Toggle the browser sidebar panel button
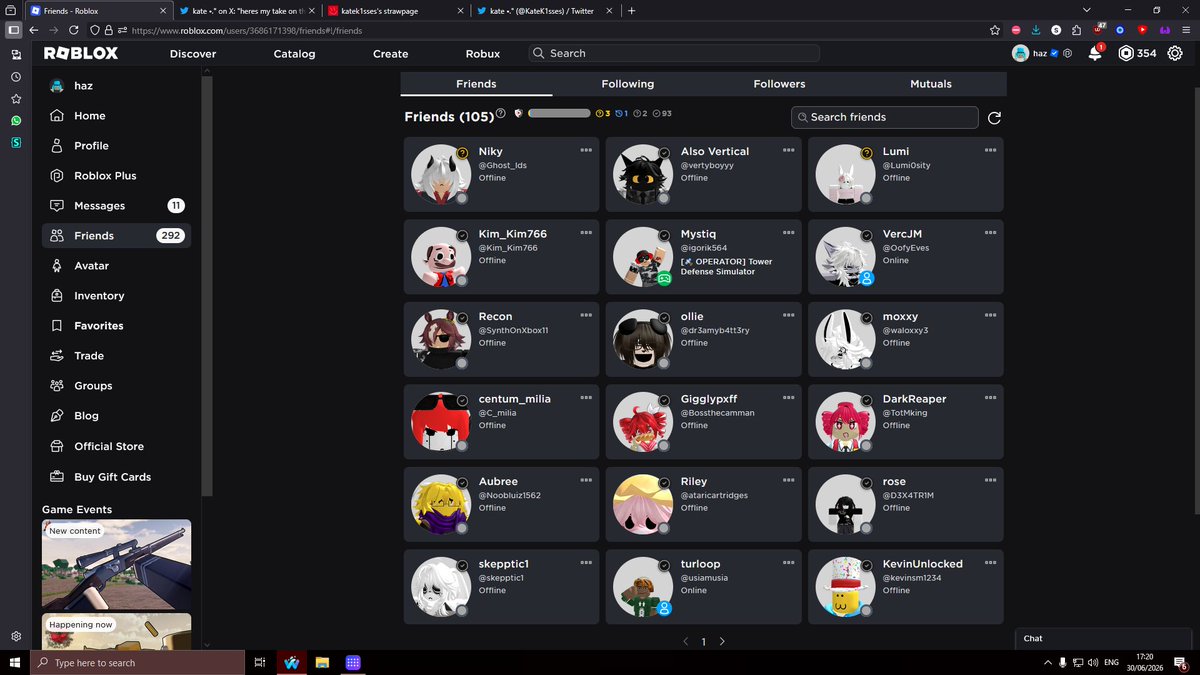 tap(14, 30)
